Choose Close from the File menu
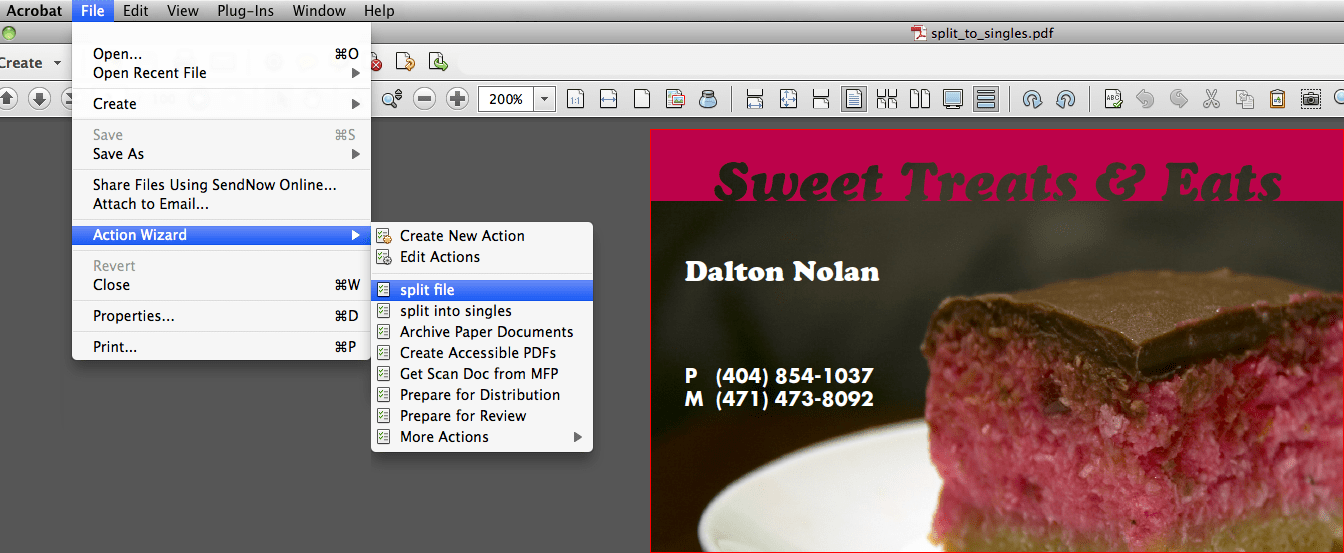1344x553 pixels. coord(221,285)
